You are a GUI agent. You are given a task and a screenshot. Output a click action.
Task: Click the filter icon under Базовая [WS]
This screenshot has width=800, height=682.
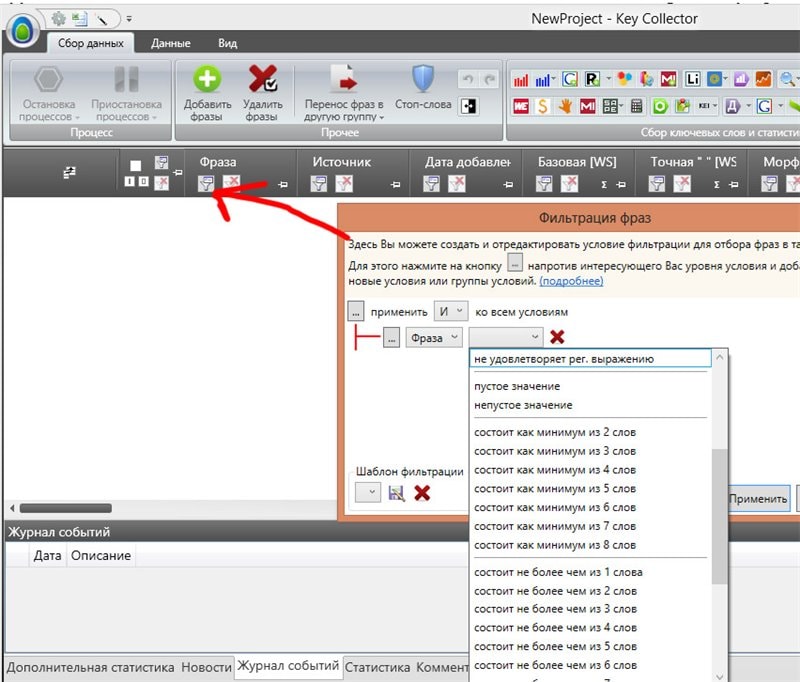545,183
